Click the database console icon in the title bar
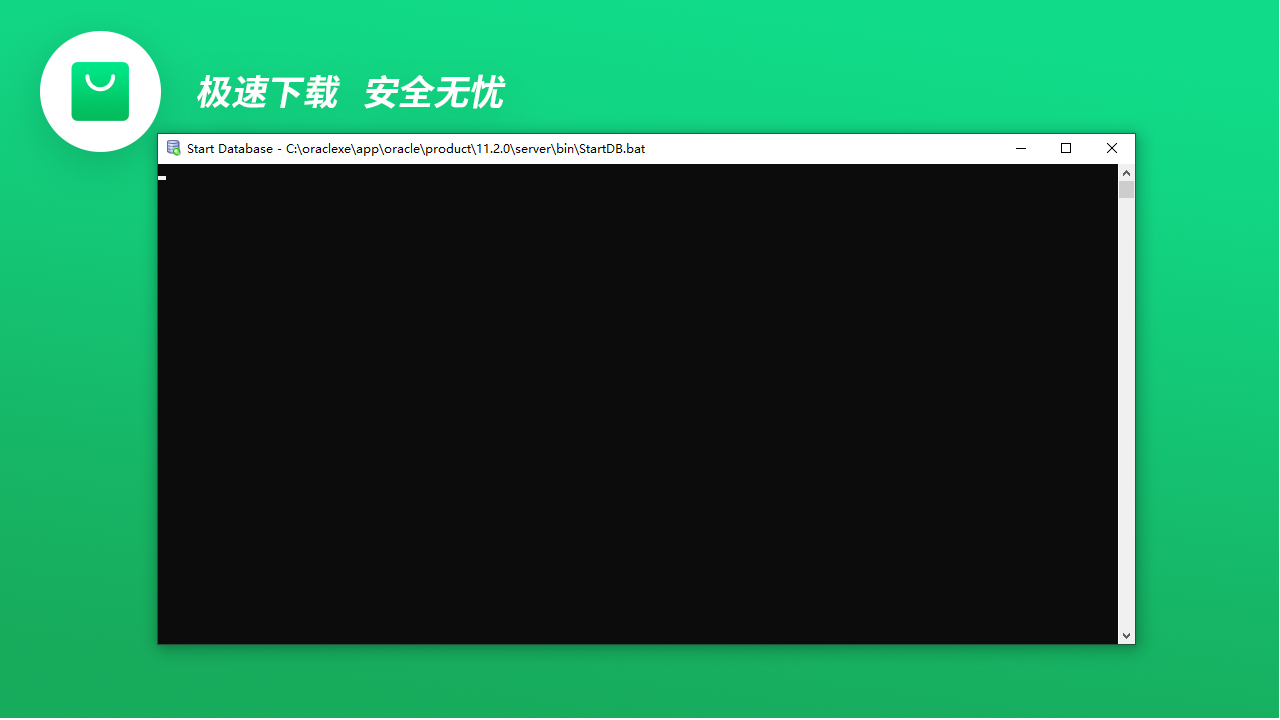1280x720 pixels. tap(172, 148)
